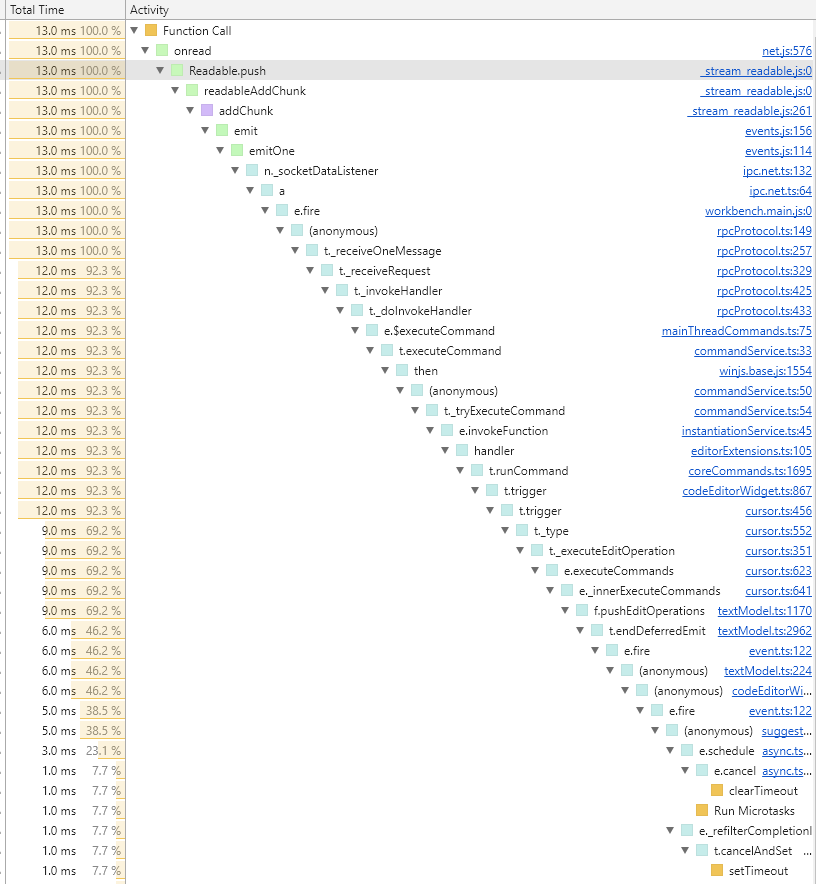Click the green square next to onread

[x=162, y=50]
